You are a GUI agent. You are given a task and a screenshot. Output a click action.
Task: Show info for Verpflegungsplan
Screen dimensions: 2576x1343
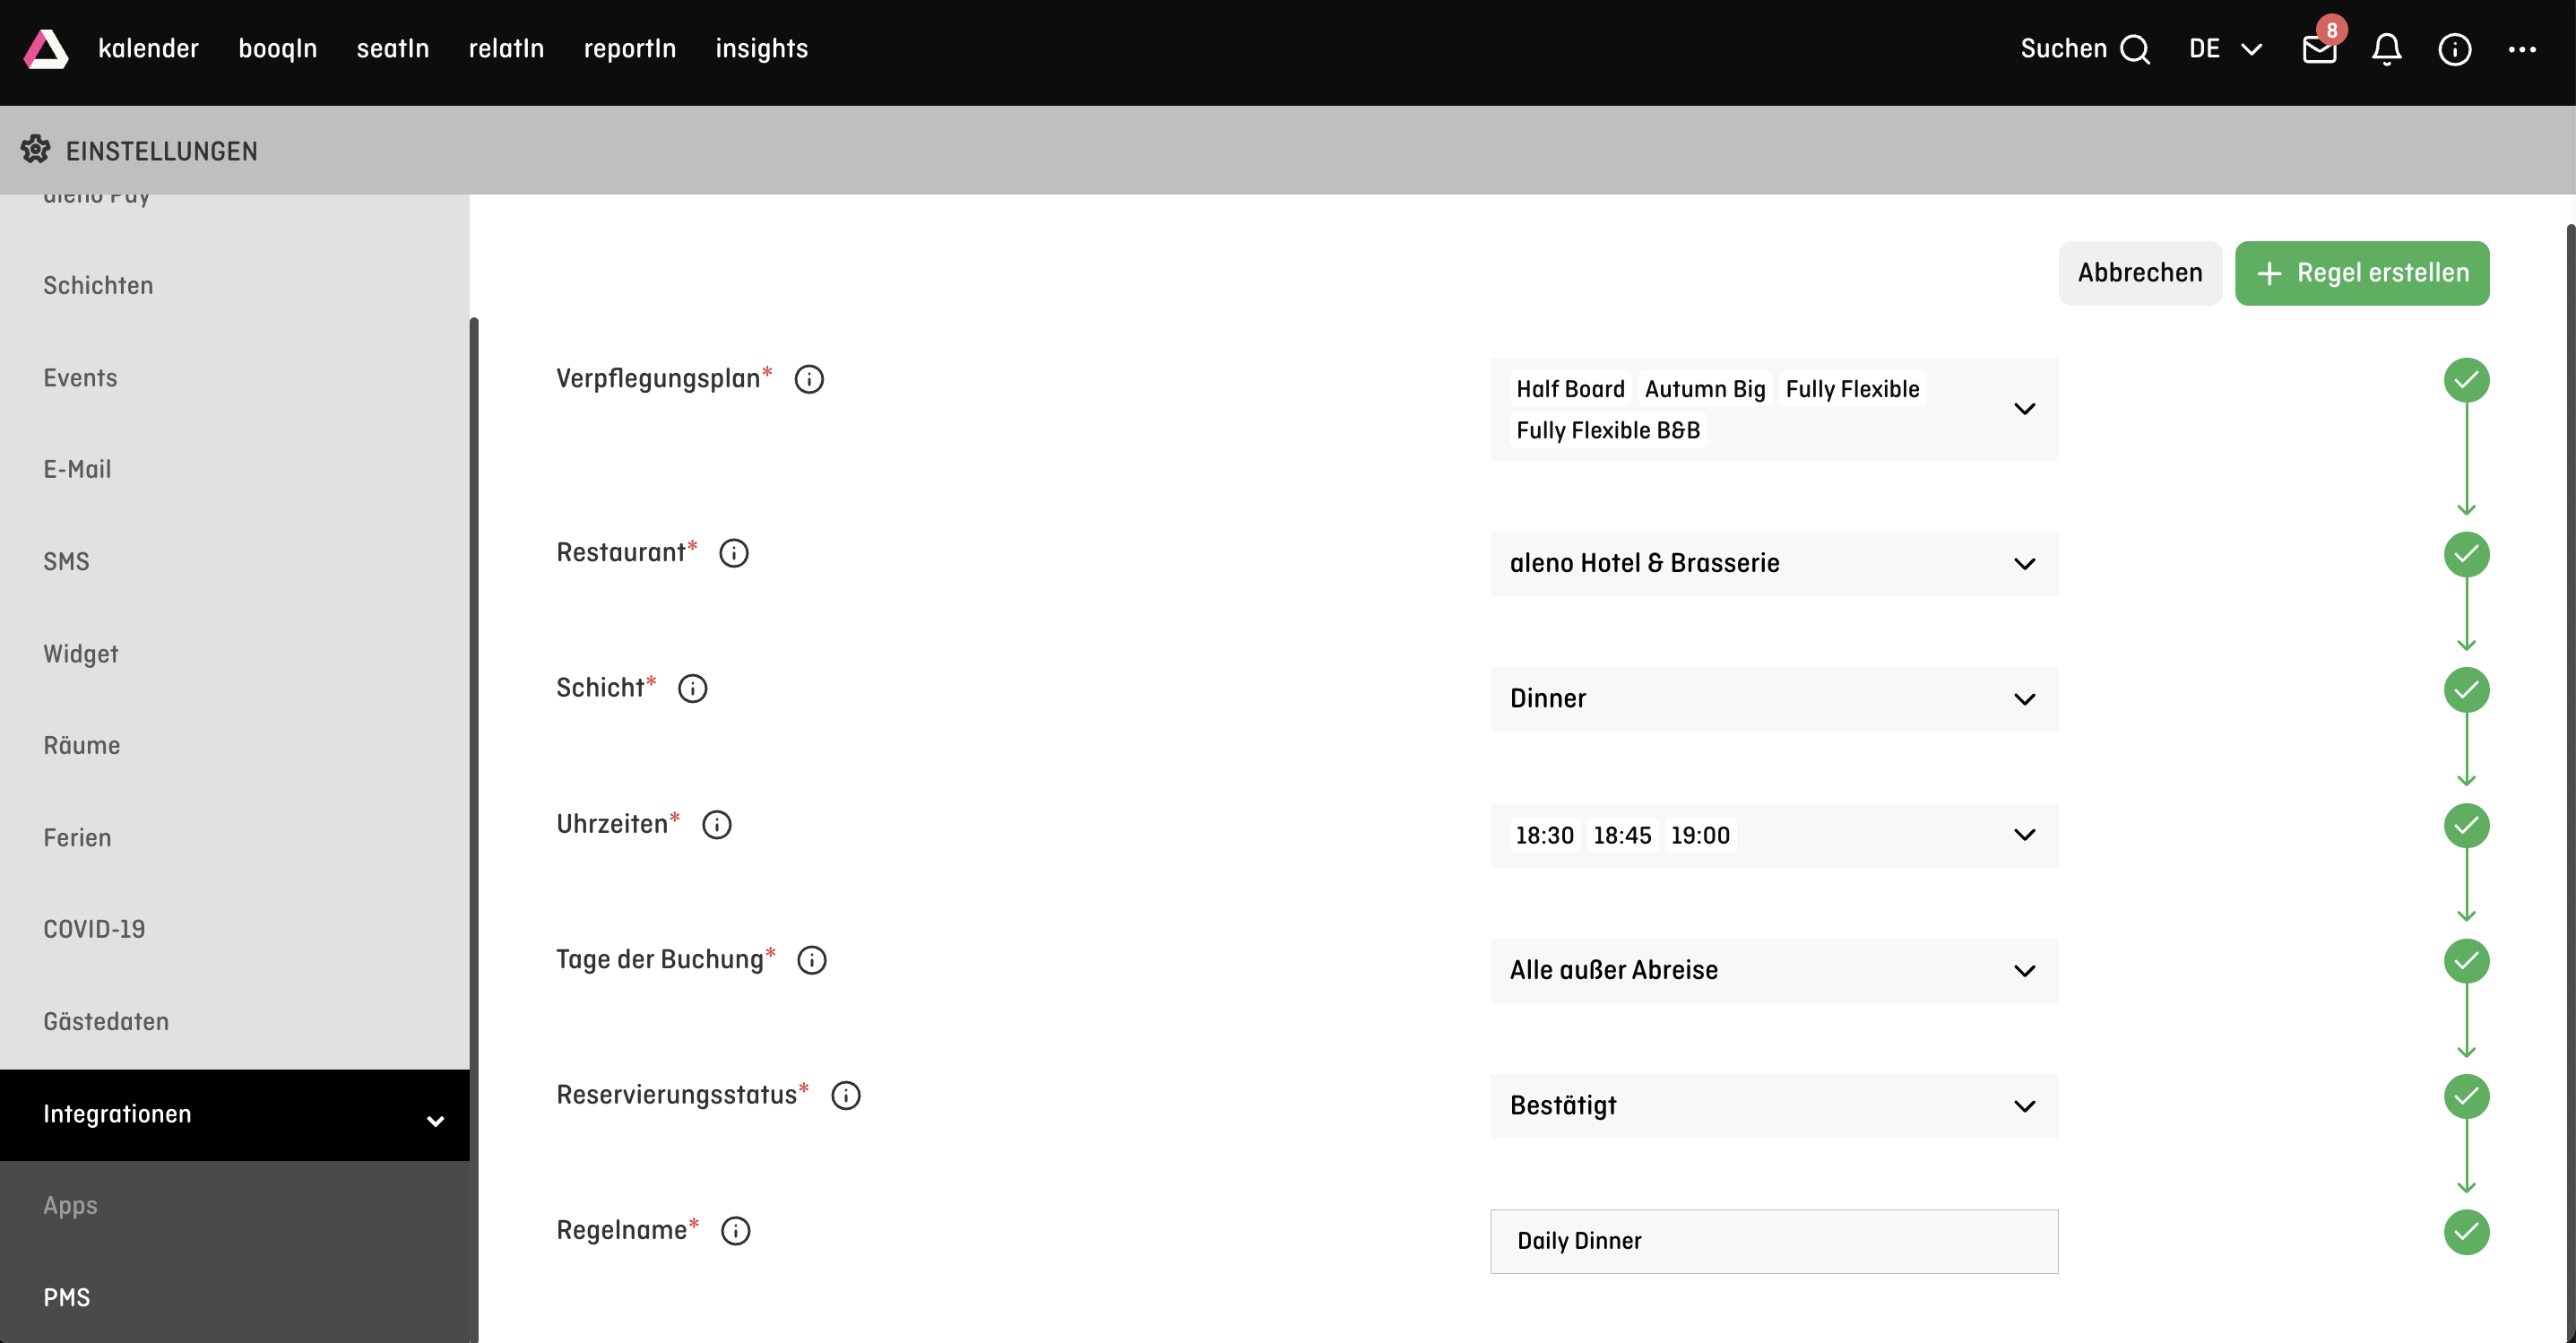click(809, 379)
